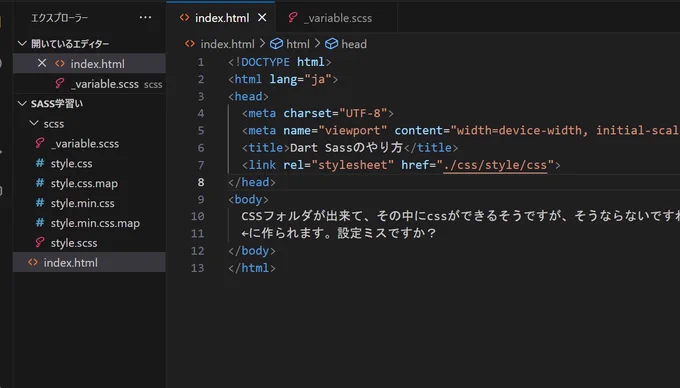The width and height of the screenshot is (680, 388).
Task: Switch to the _variable.scss tab
Action: (x=338, y=18)
